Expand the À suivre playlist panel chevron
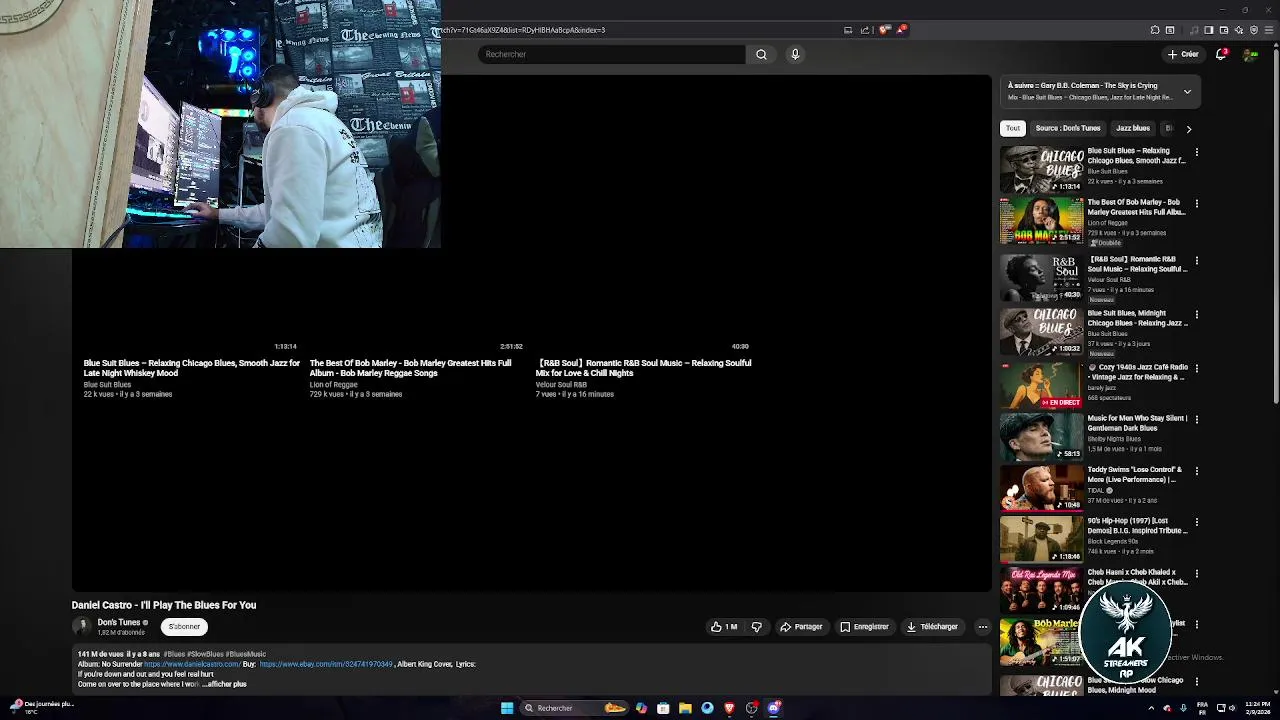Screen dimensions: 1280x720 (1187, 92)
